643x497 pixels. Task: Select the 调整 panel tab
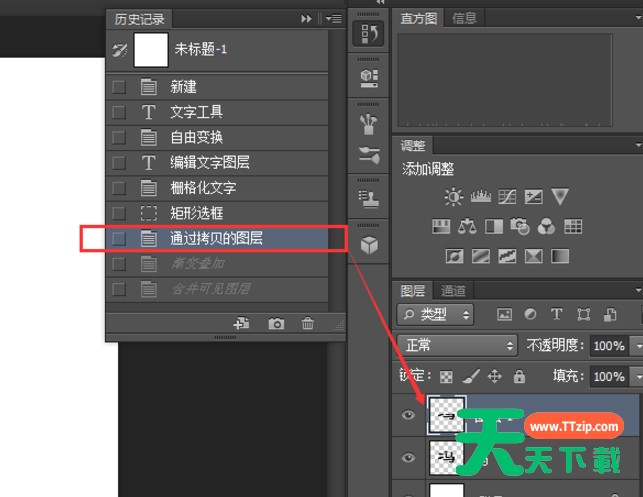tap(413, 146)
